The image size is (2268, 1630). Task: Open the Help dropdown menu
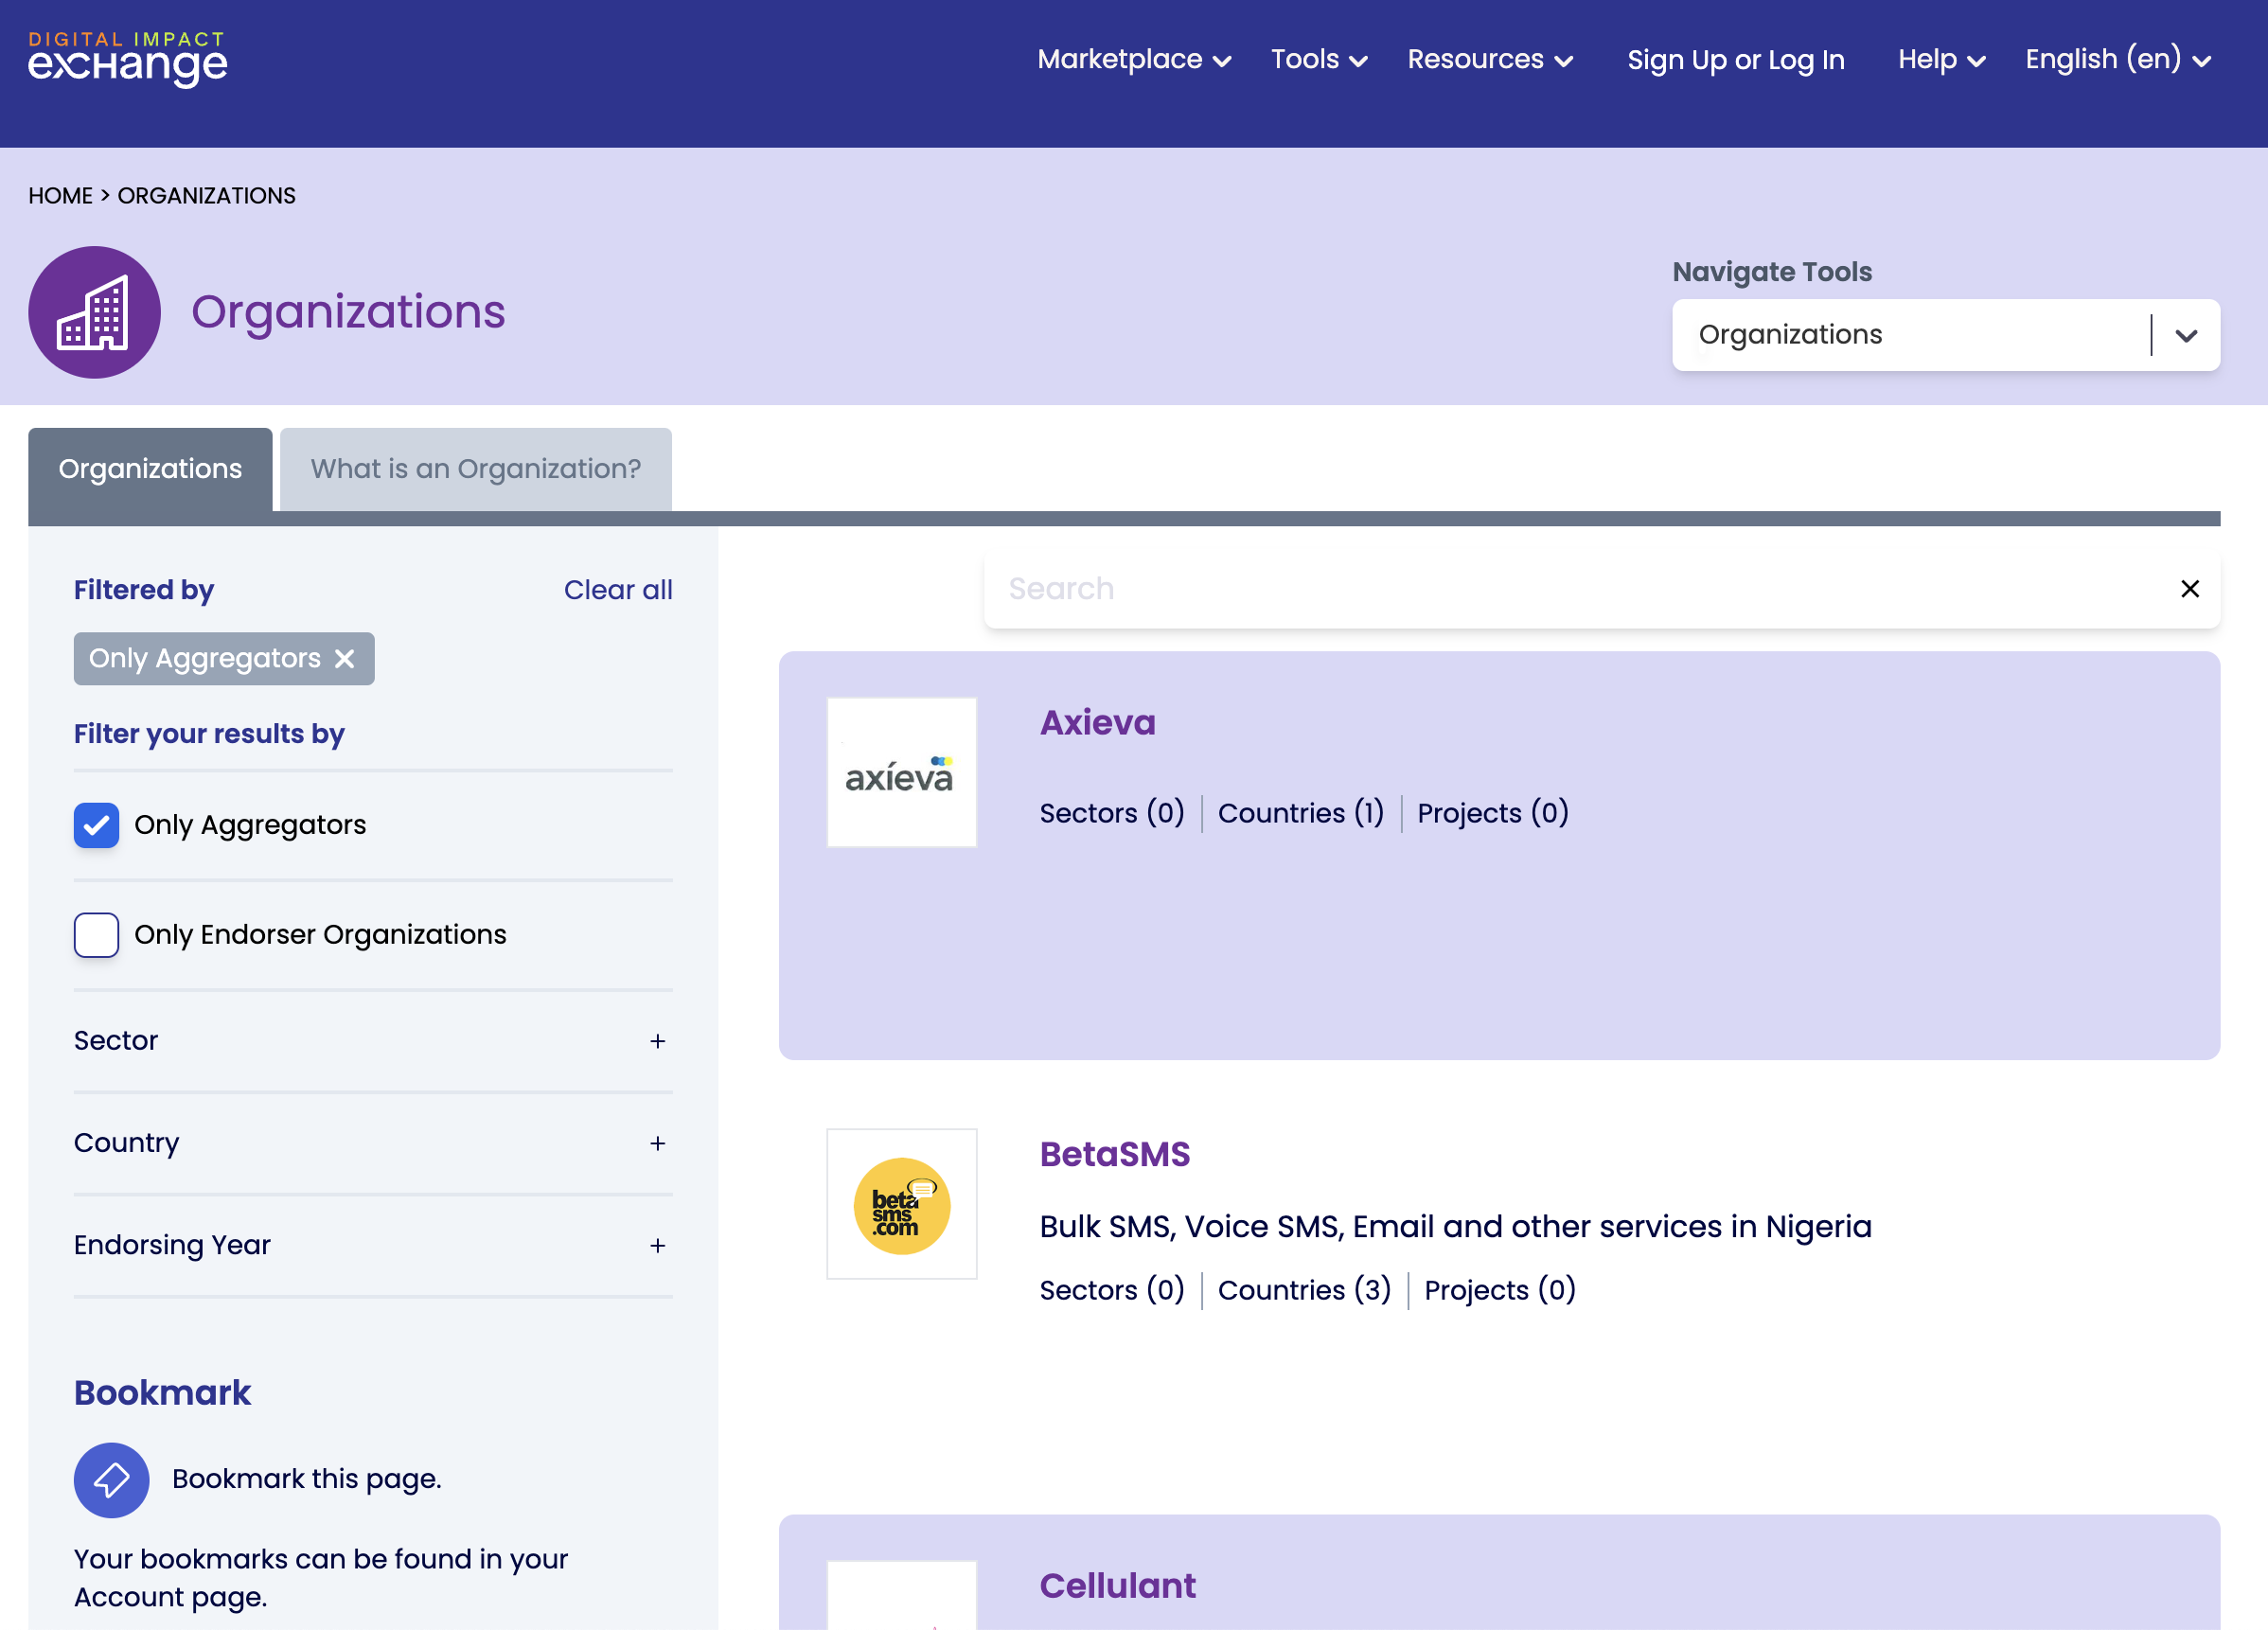[x=1941, y=60]
